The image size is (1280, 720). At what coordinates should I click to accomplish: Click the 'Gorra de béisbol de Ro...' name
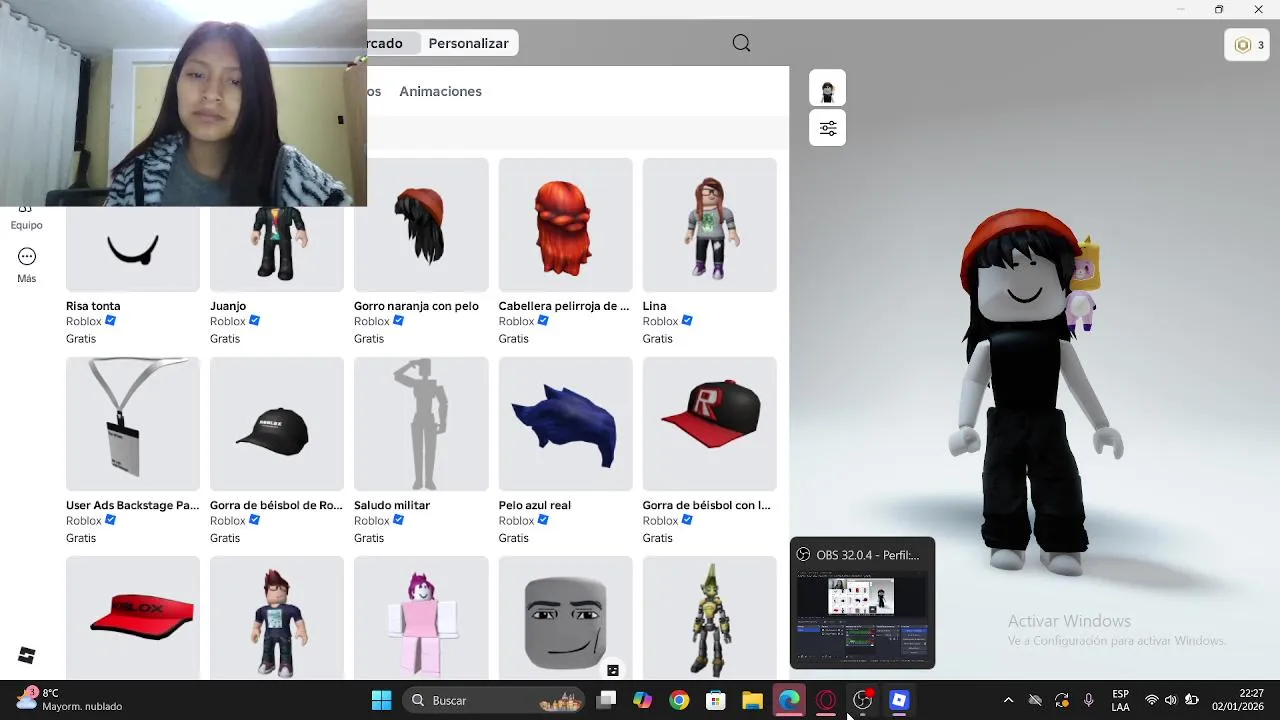click(276, 505)
